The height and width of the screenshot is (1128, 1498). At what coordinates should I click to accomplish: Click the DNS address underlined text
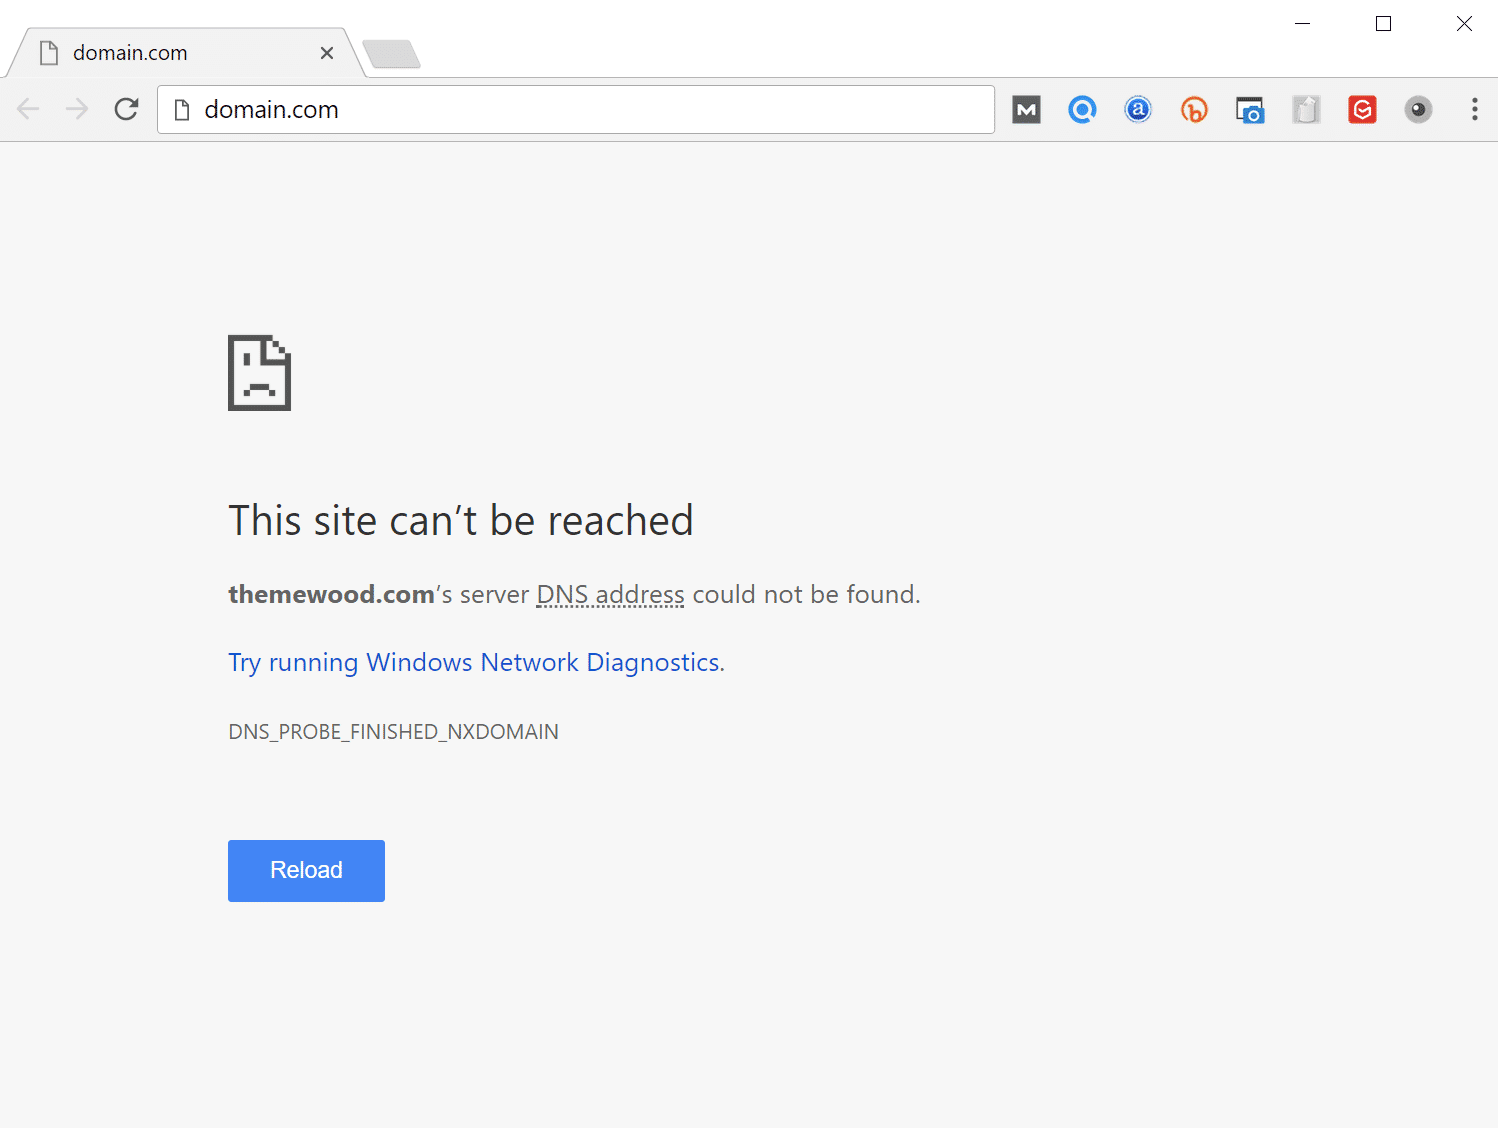click(x=609, y=594)
